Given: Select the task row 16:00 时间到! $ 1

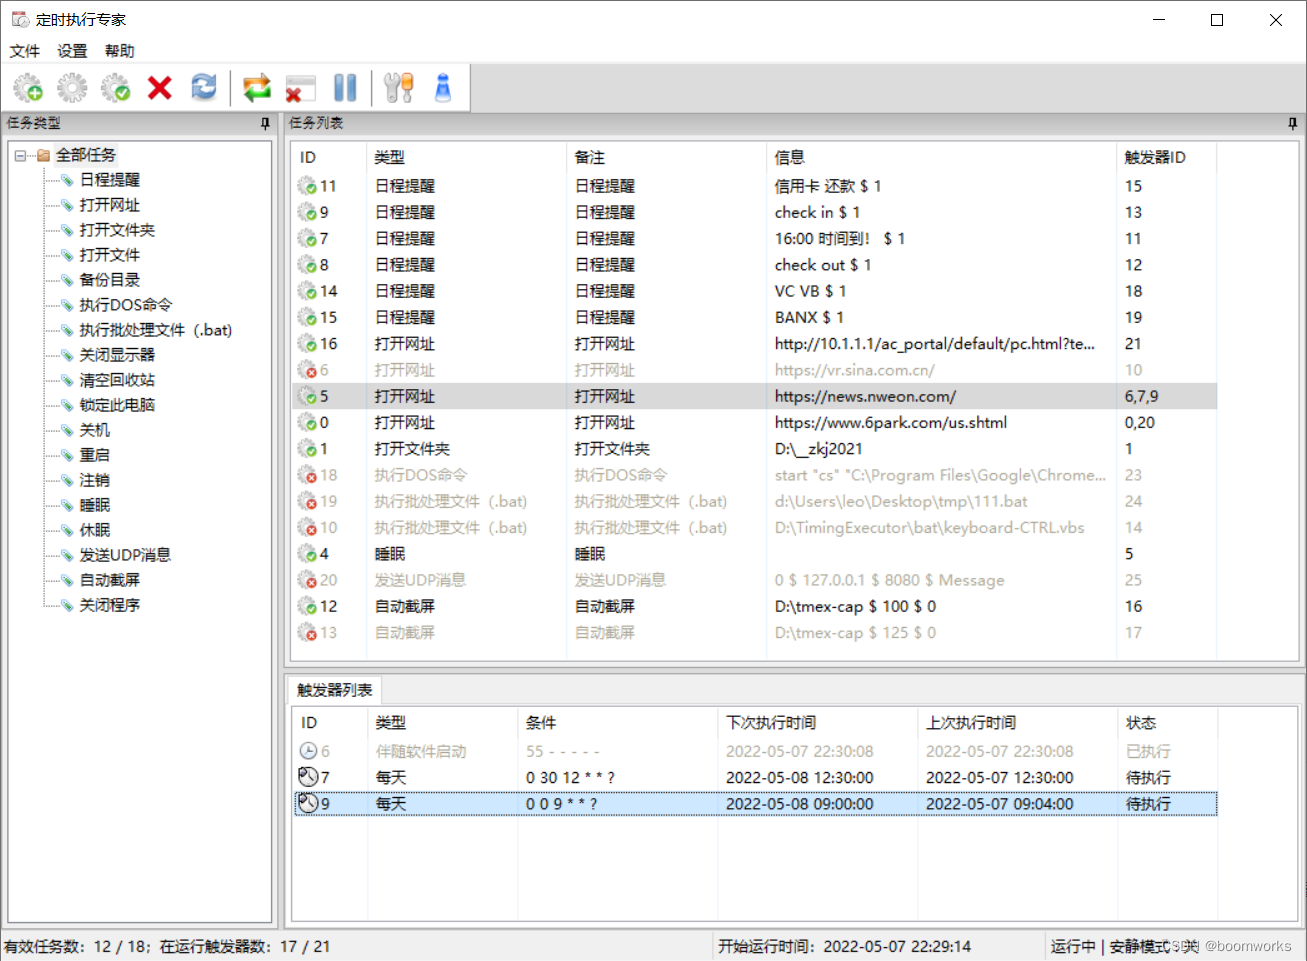Looking at the screenshot, I should pos(755,238).
